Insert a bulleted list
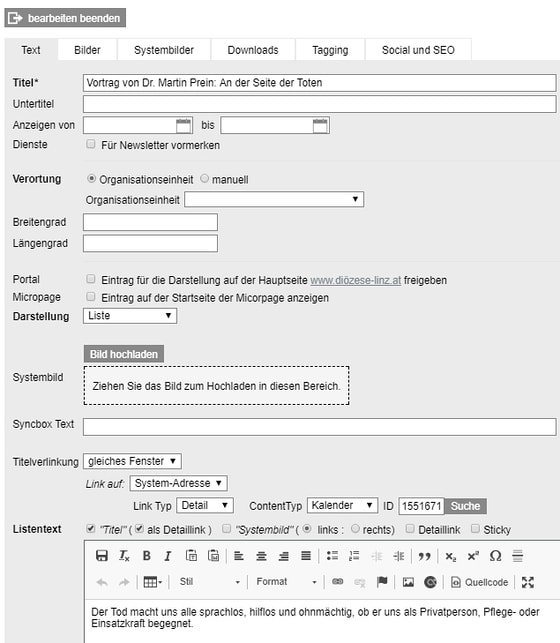This screenshot has height=643, width=560. (x=332, y=556)
